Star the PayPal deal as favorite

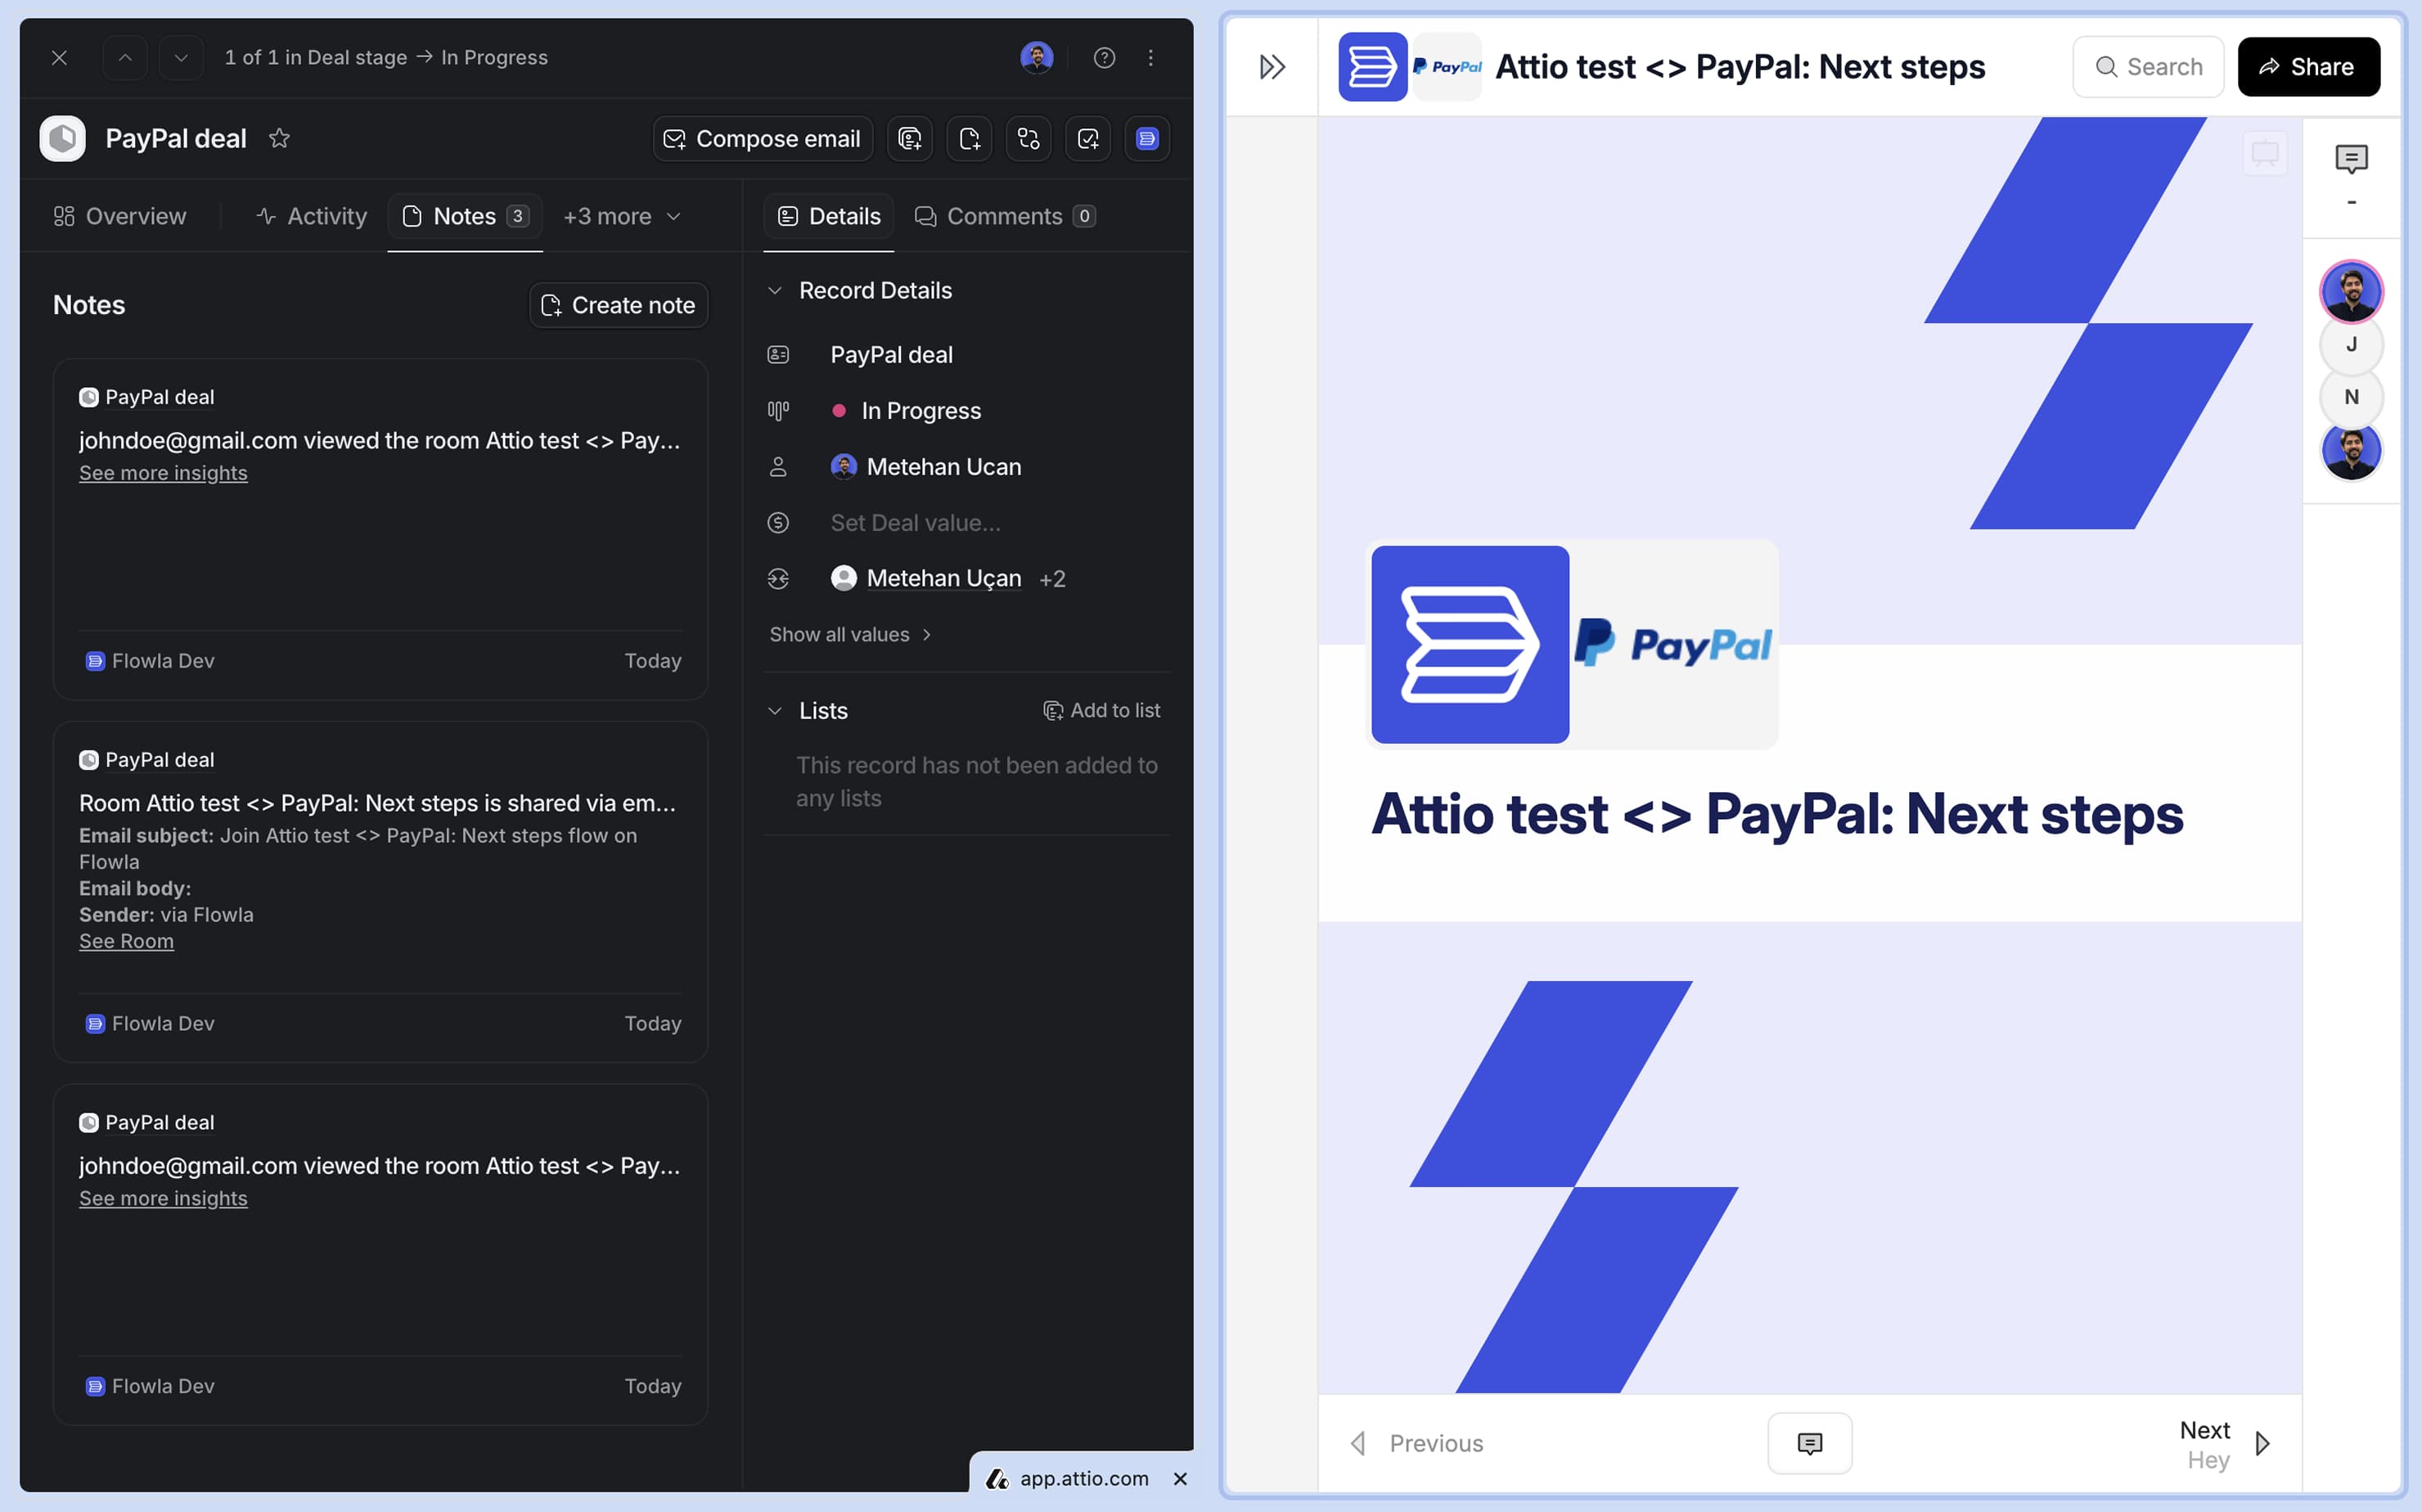(x=279, y=139)
